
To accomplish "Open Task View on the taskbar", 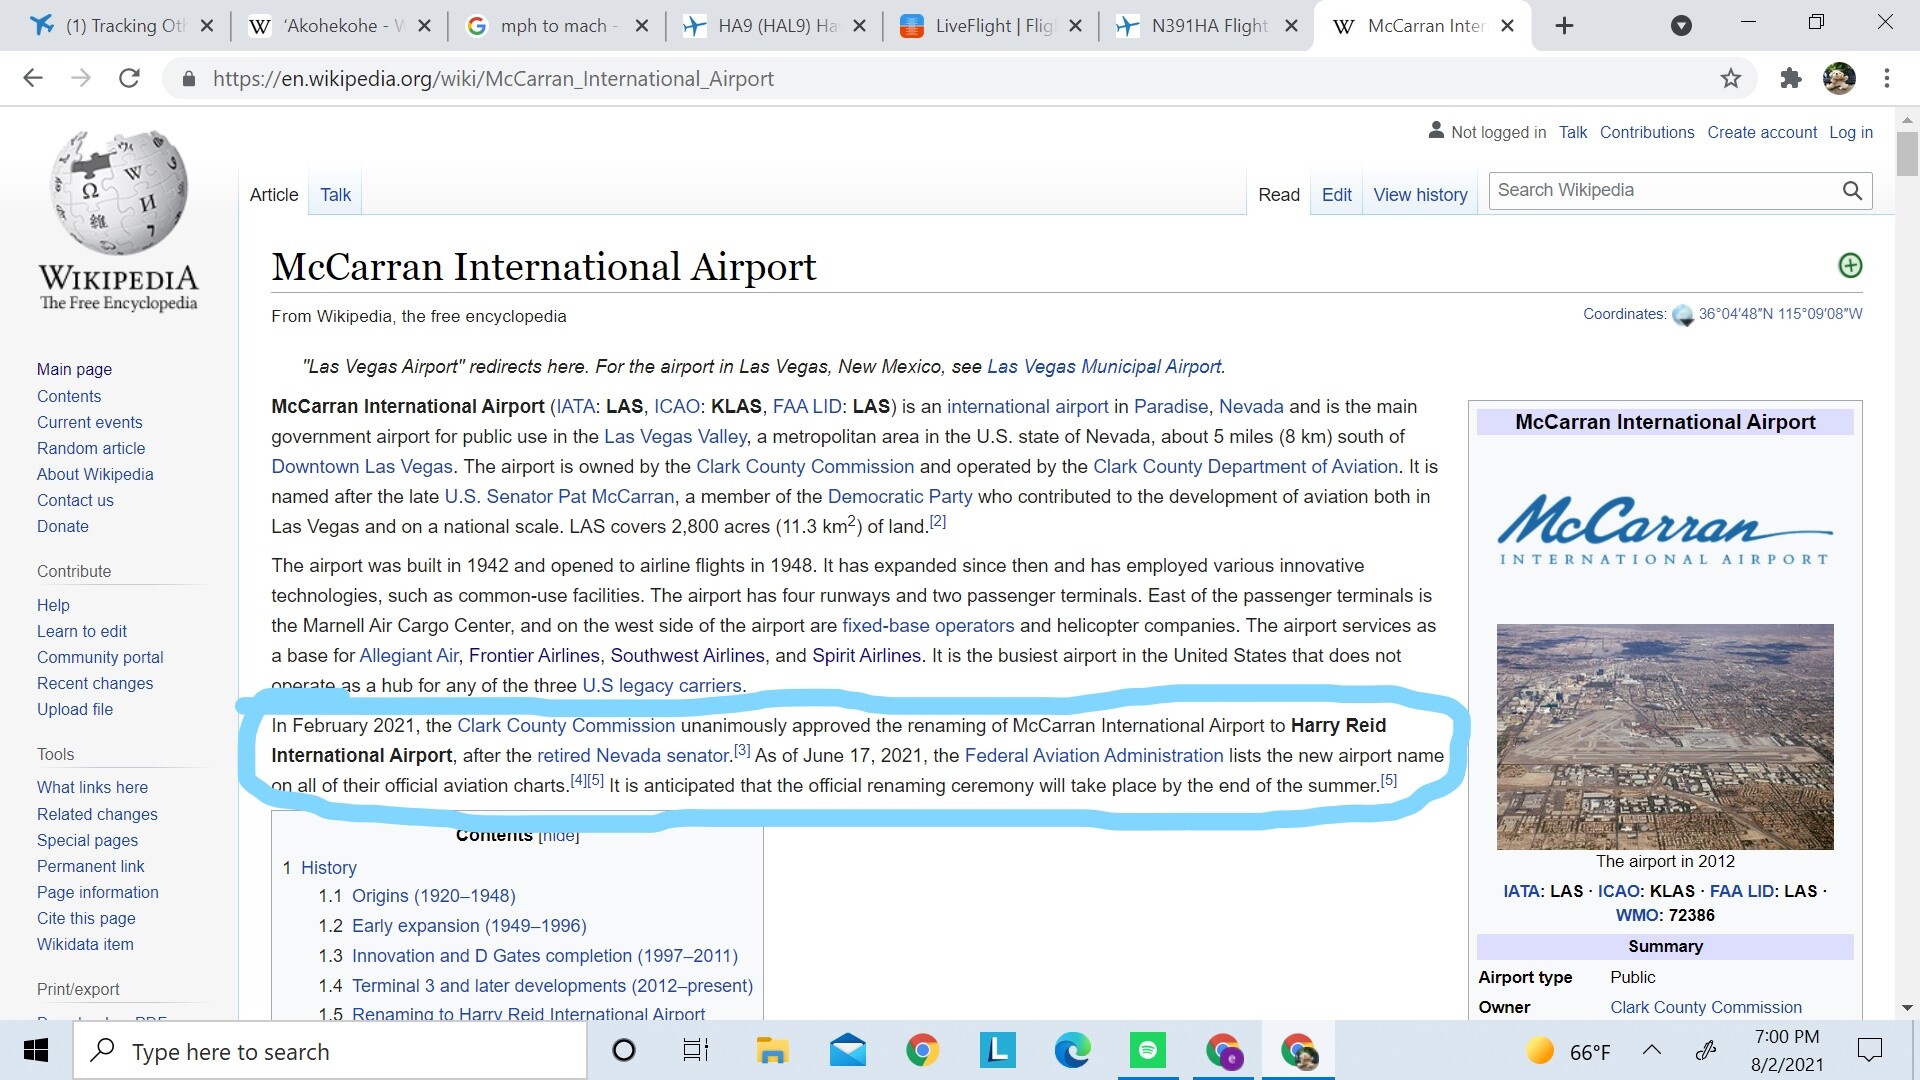I will [696, 1051].
